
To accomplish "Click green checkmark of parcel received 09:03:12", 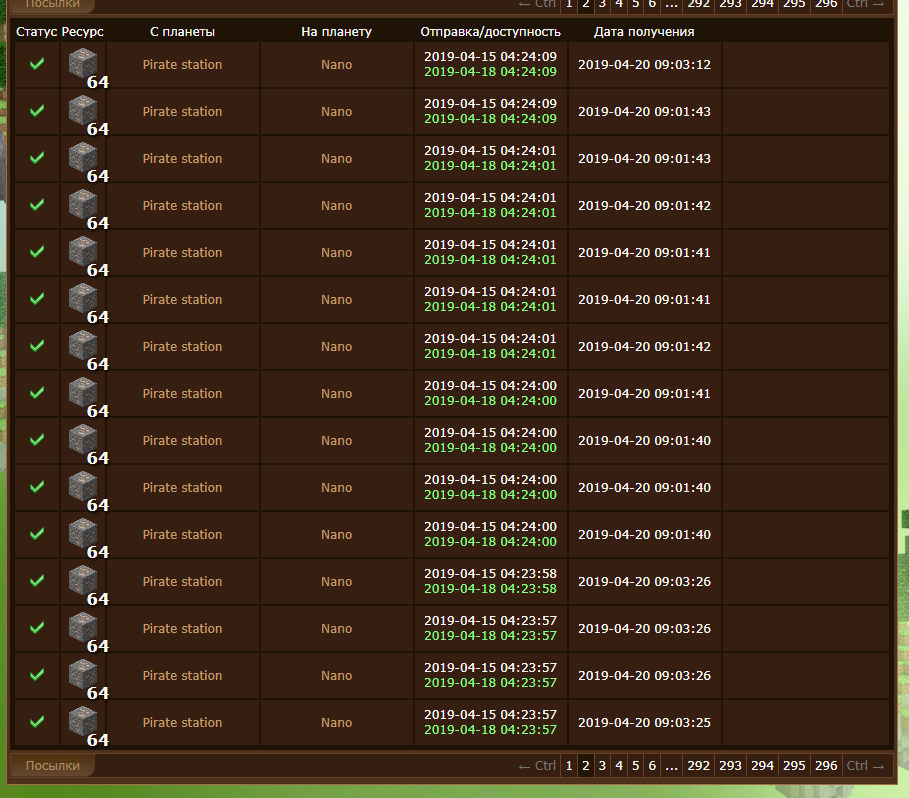I will point(37,64).
